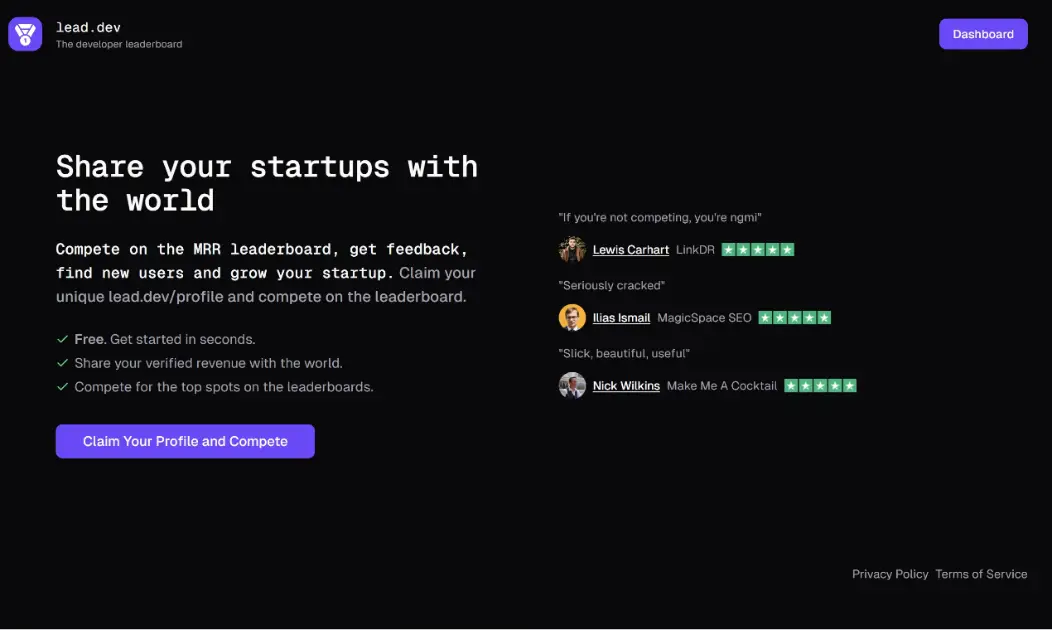
Task: Click the lead.dev medal logo icon
Action: pyautogui.click(x=24, y=33)
